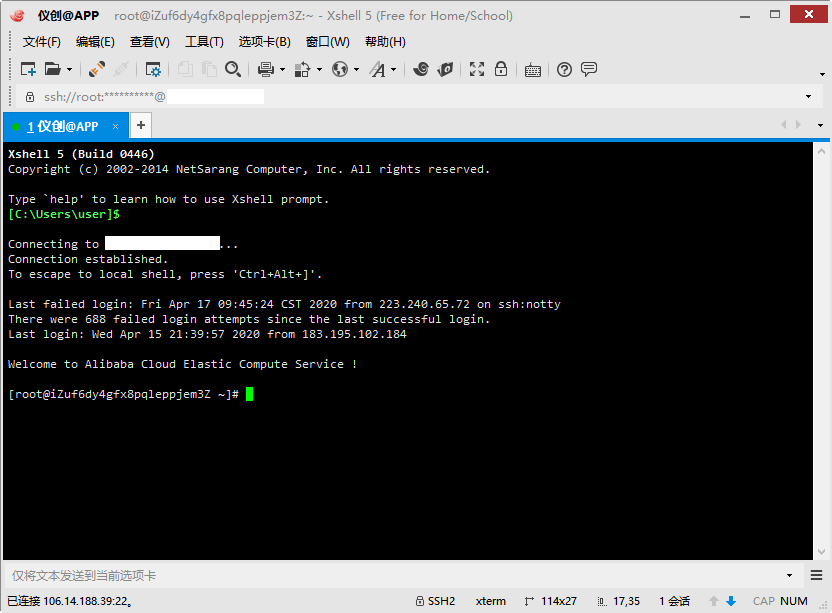
Task: Click the file transfer icon
Action: click(x=302, y=69)
